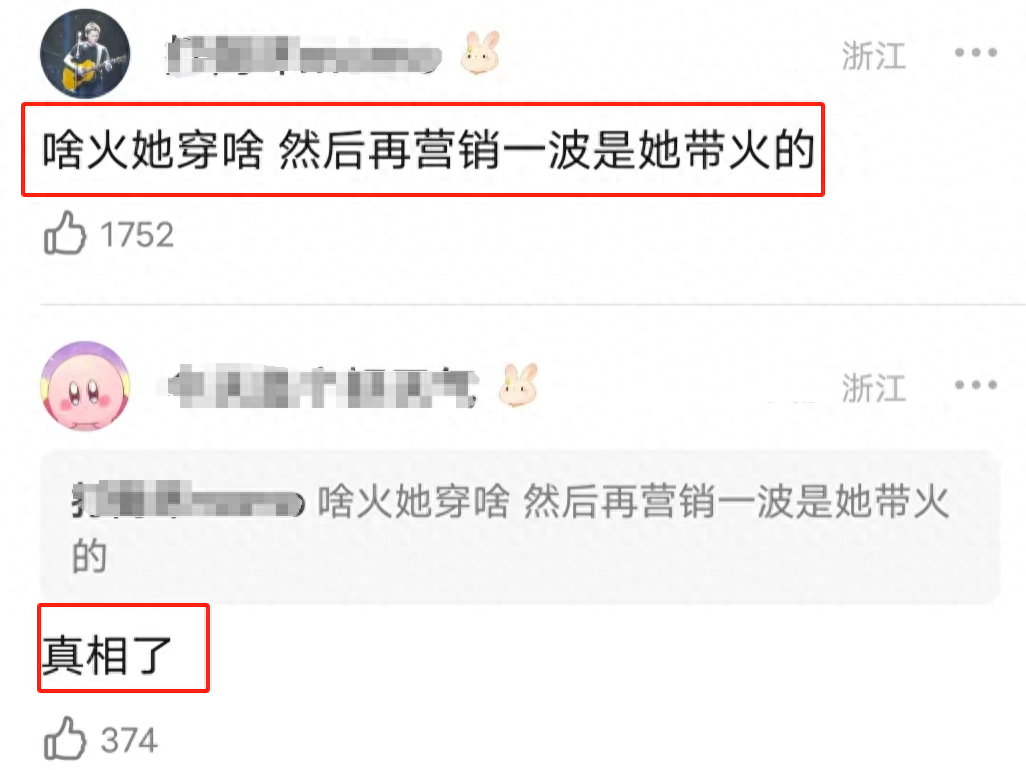1026x770 pixels.
Task: Click the bunny badge beside the second username
Action: pyautogui.click(x=518, y=385)
